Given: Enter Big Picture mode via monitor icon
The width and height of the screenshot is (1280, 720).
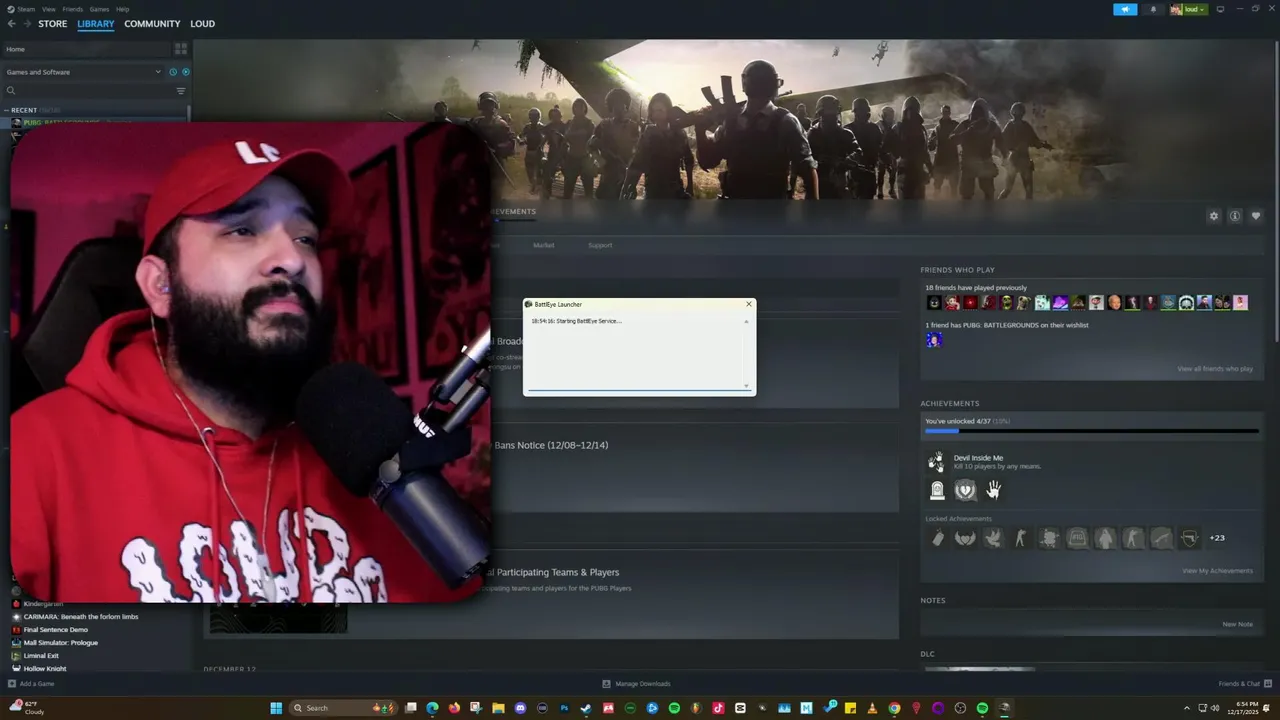Looking at the screenshot, I should click(1220, 9).
